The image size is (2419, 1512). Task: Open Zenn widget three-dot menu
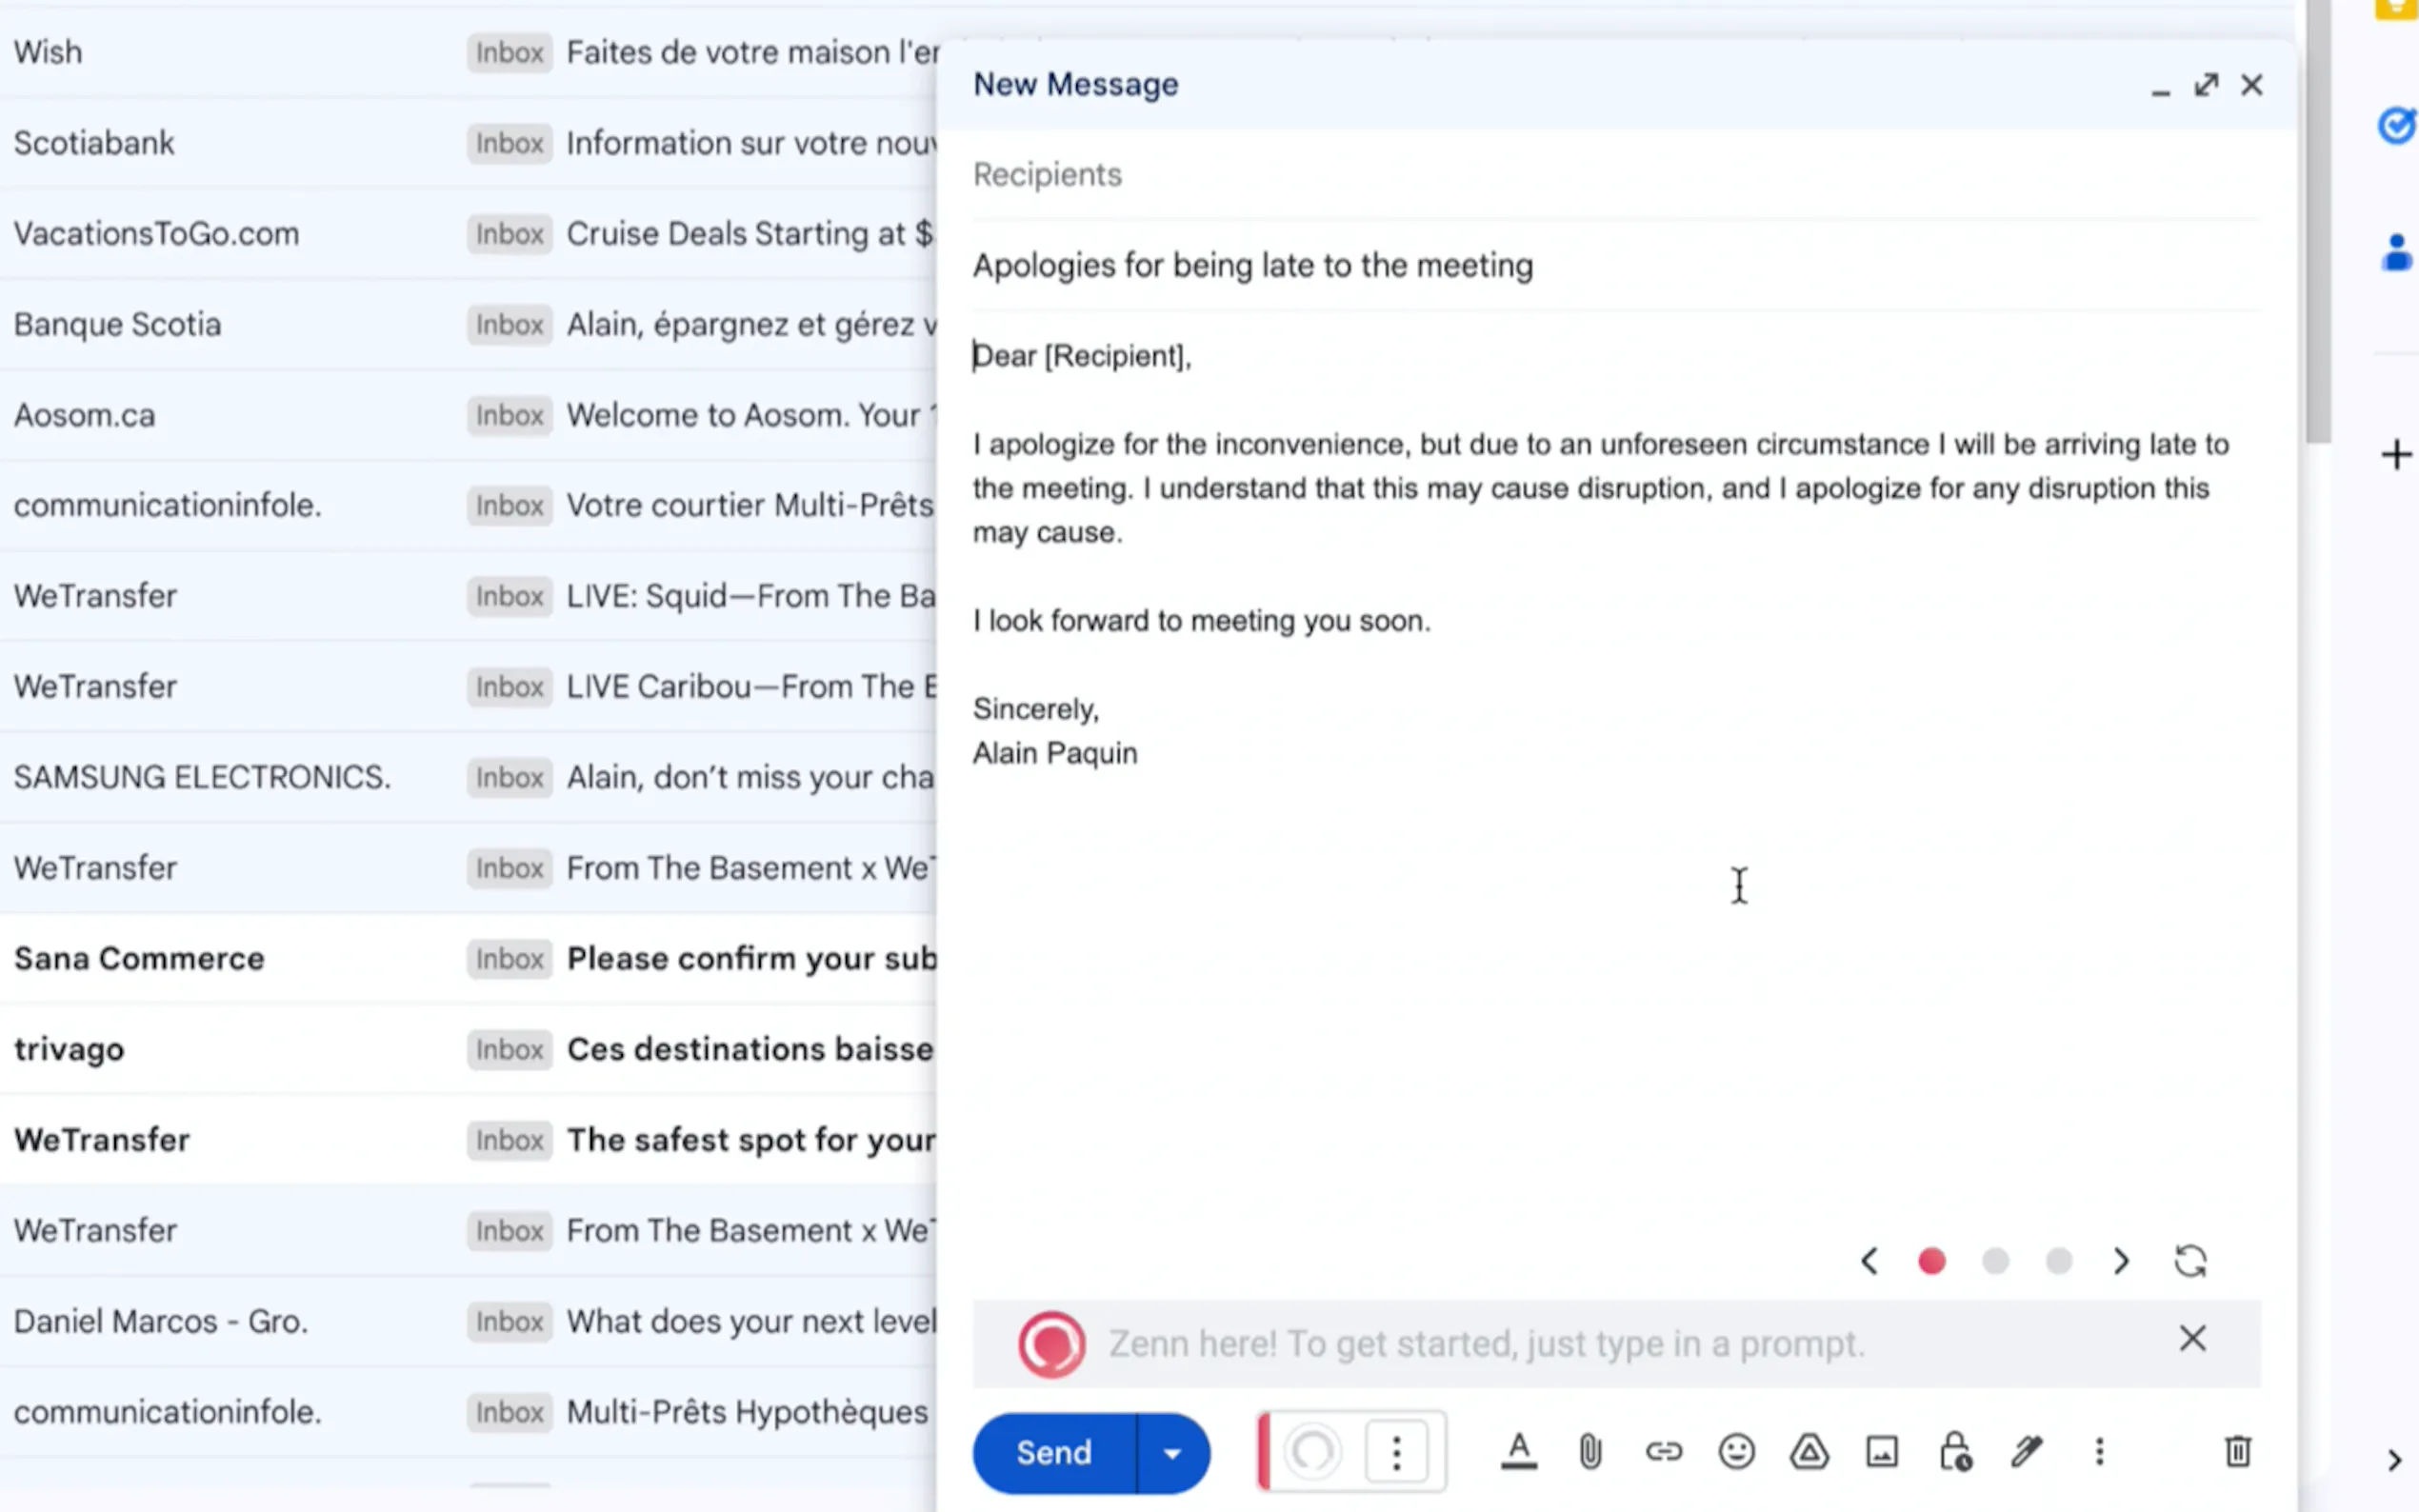(x=1397, y=1451)
